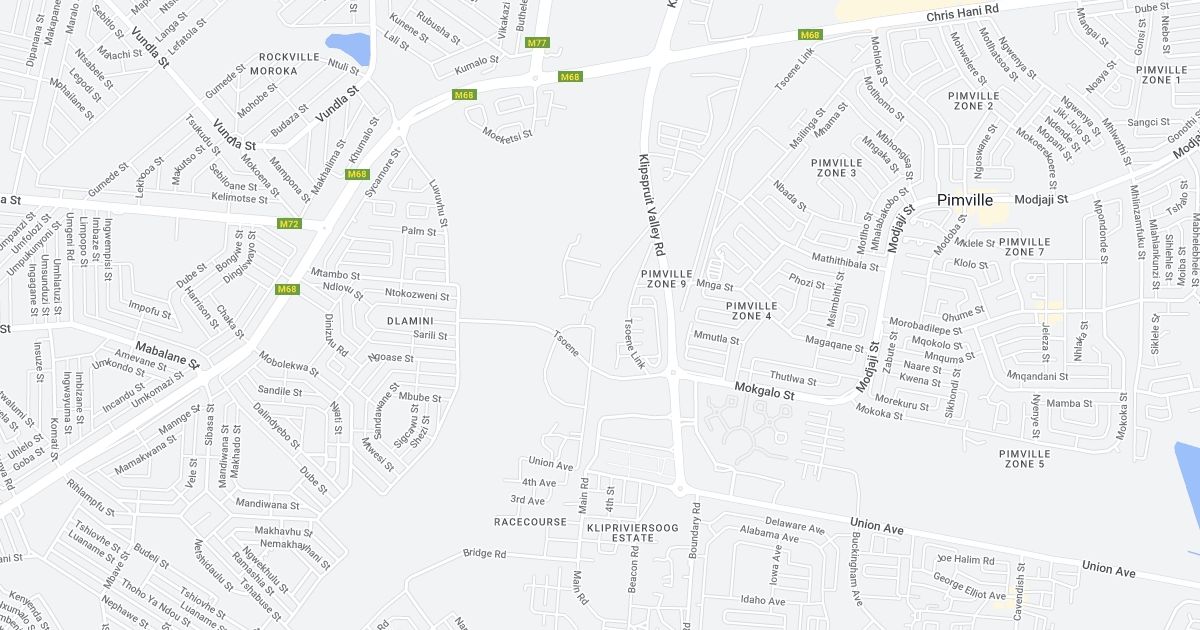Select the Pimville place label
Image resolution: width=1200 pixels, height=630 pixels.
pyautogui.click(x=966, y=200)
